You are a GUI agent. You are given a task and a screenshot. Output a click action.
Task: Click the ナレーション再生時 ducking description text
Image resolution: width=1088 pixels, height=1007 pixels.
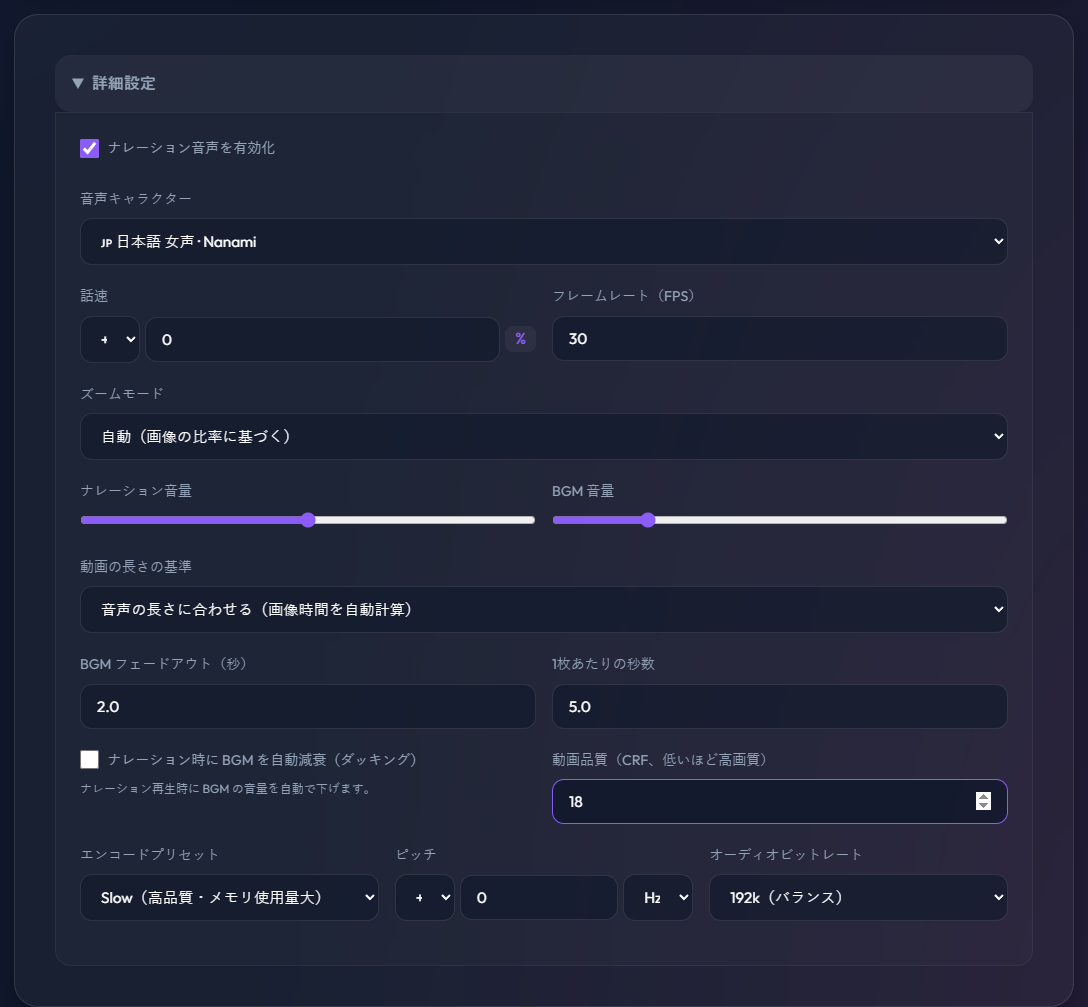coord(227,788)
